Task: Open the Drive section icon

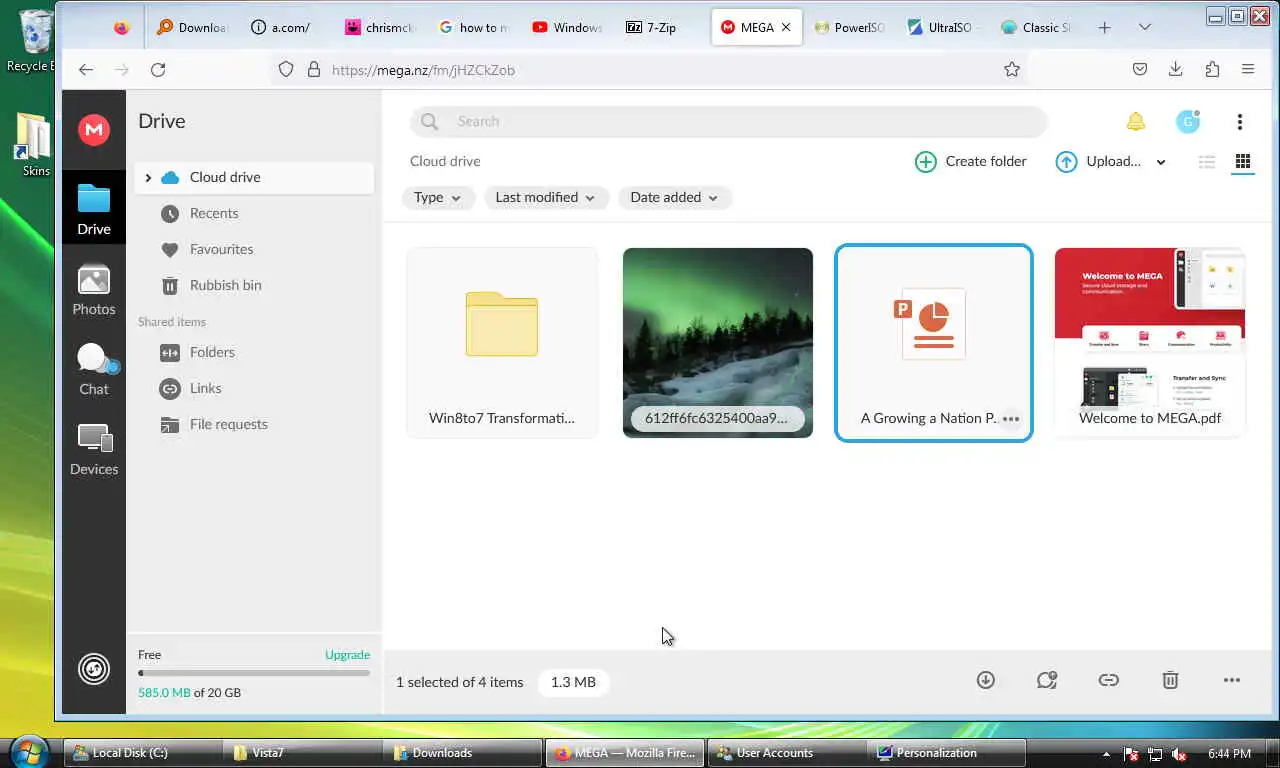Action: [94, 209]
